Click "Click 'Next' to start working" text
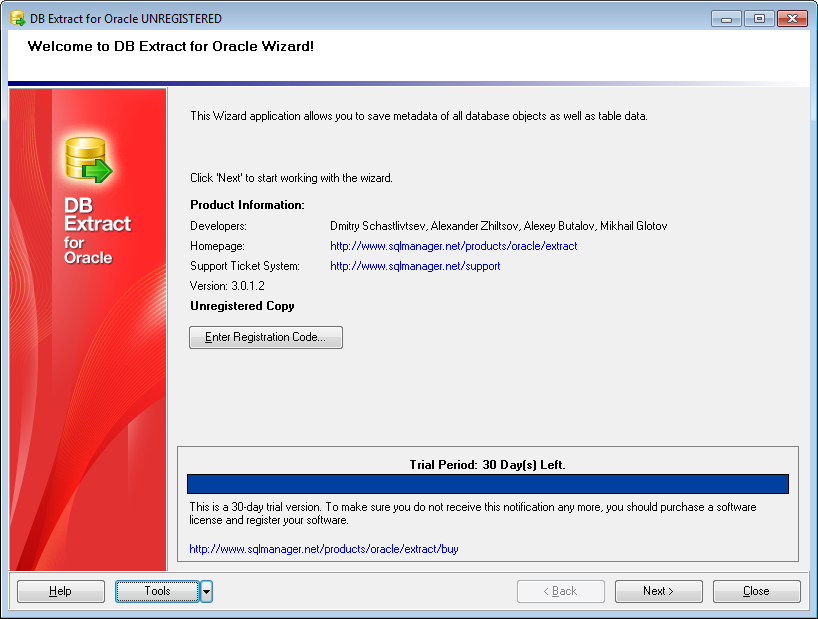 291,178
